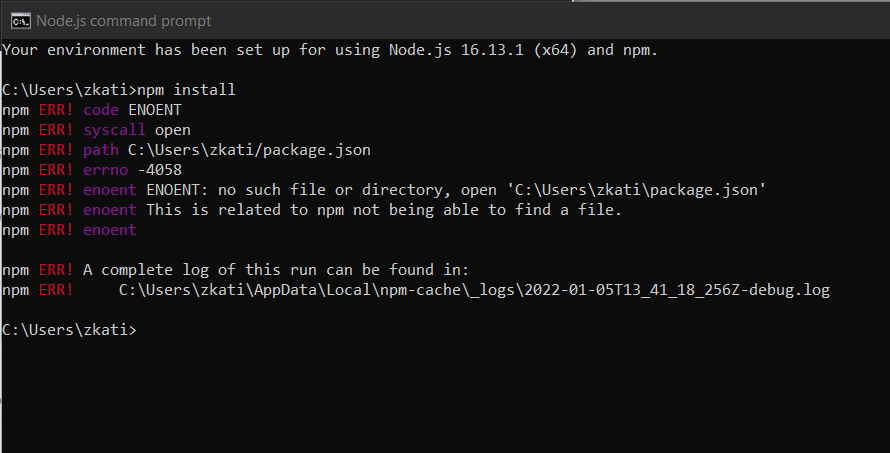Screen dimensions: 890x453
Task: Click the "Node.js command prompt" window title
Action: pyautogui.click(x=124, y=21)
